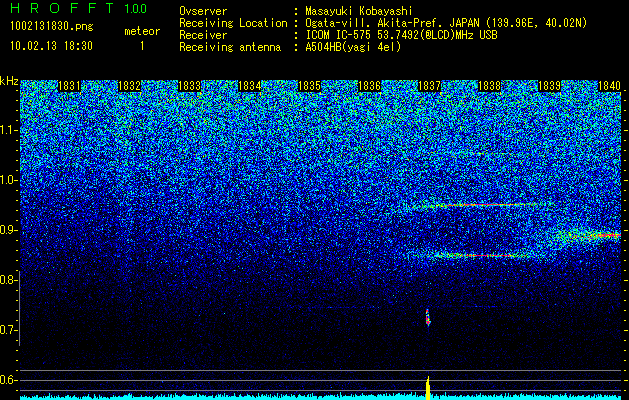629x400 pixels.
Task: Click the 1833 time marker
Action: click(189, 86)
